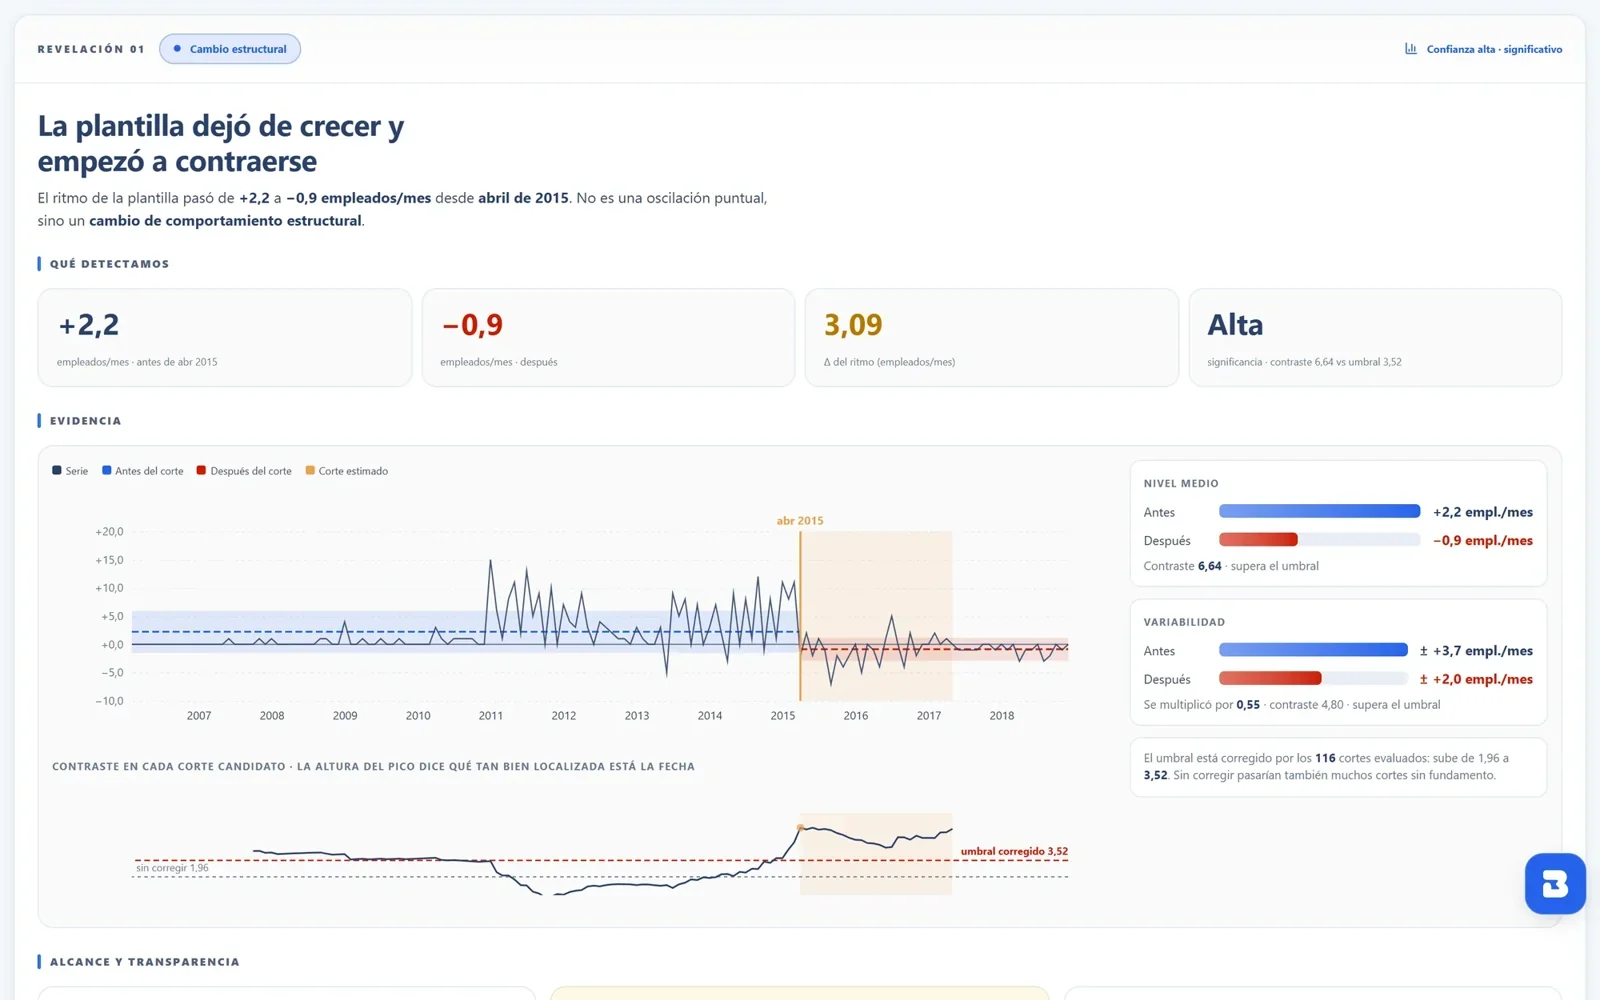Click the blue Antes bar in Nivel medio
This screenshot has width=1600, height=1000.
(1320, 511)
